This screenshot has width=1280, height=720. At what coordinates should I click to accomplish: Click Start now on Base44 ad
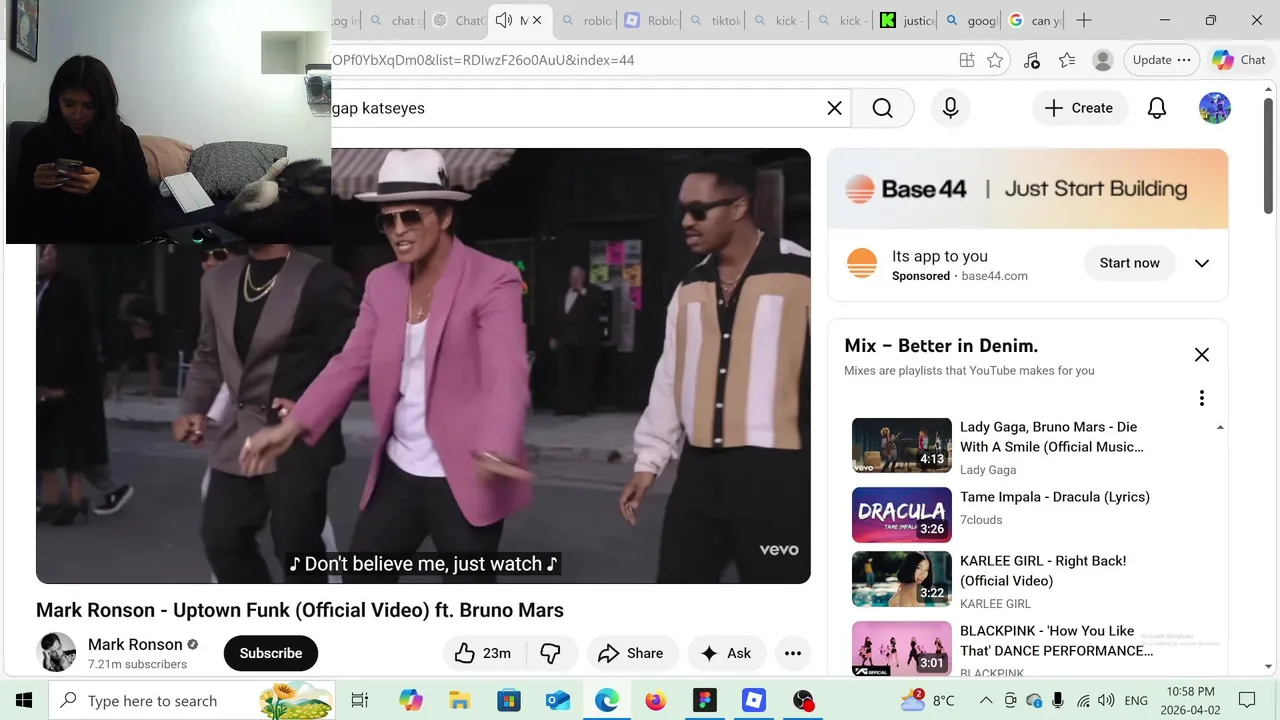pos(1129,263)
